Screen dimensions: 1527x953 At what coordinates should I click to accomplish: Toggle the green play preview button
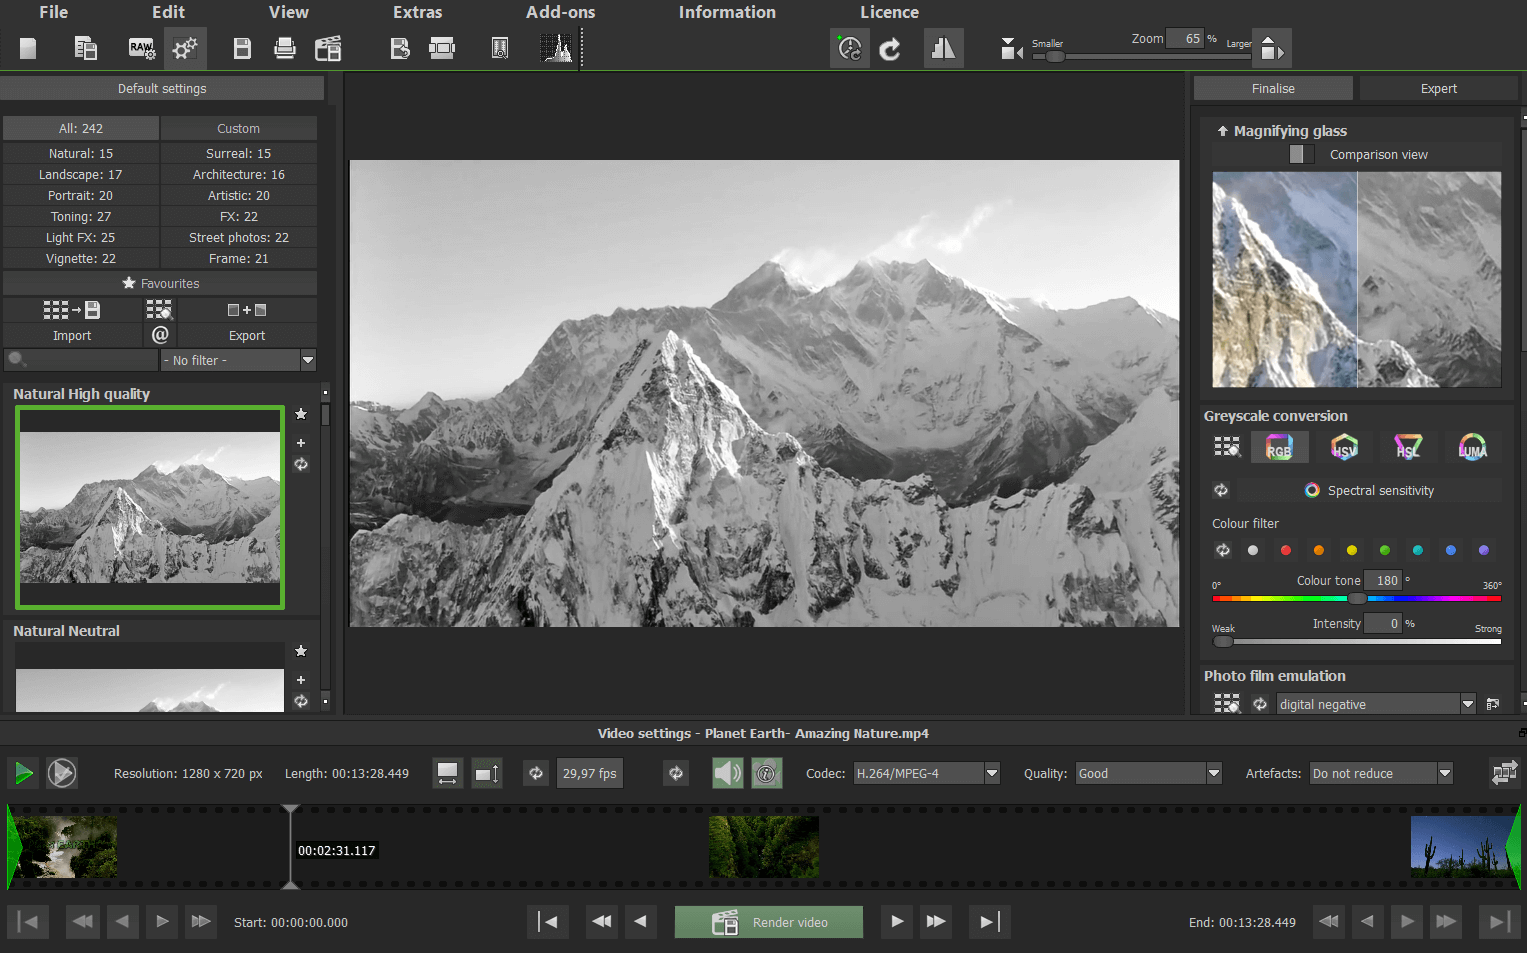pos(22,773)
